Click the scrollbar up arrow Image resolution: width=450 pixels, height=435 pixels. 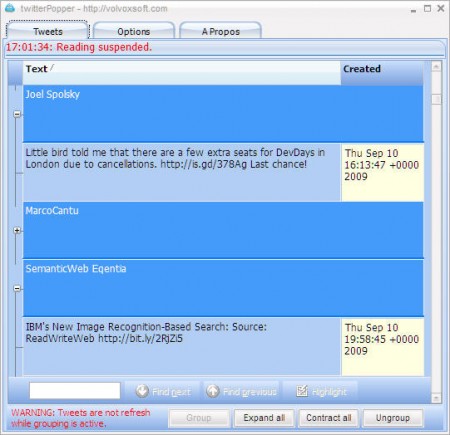tap(436, 67)
